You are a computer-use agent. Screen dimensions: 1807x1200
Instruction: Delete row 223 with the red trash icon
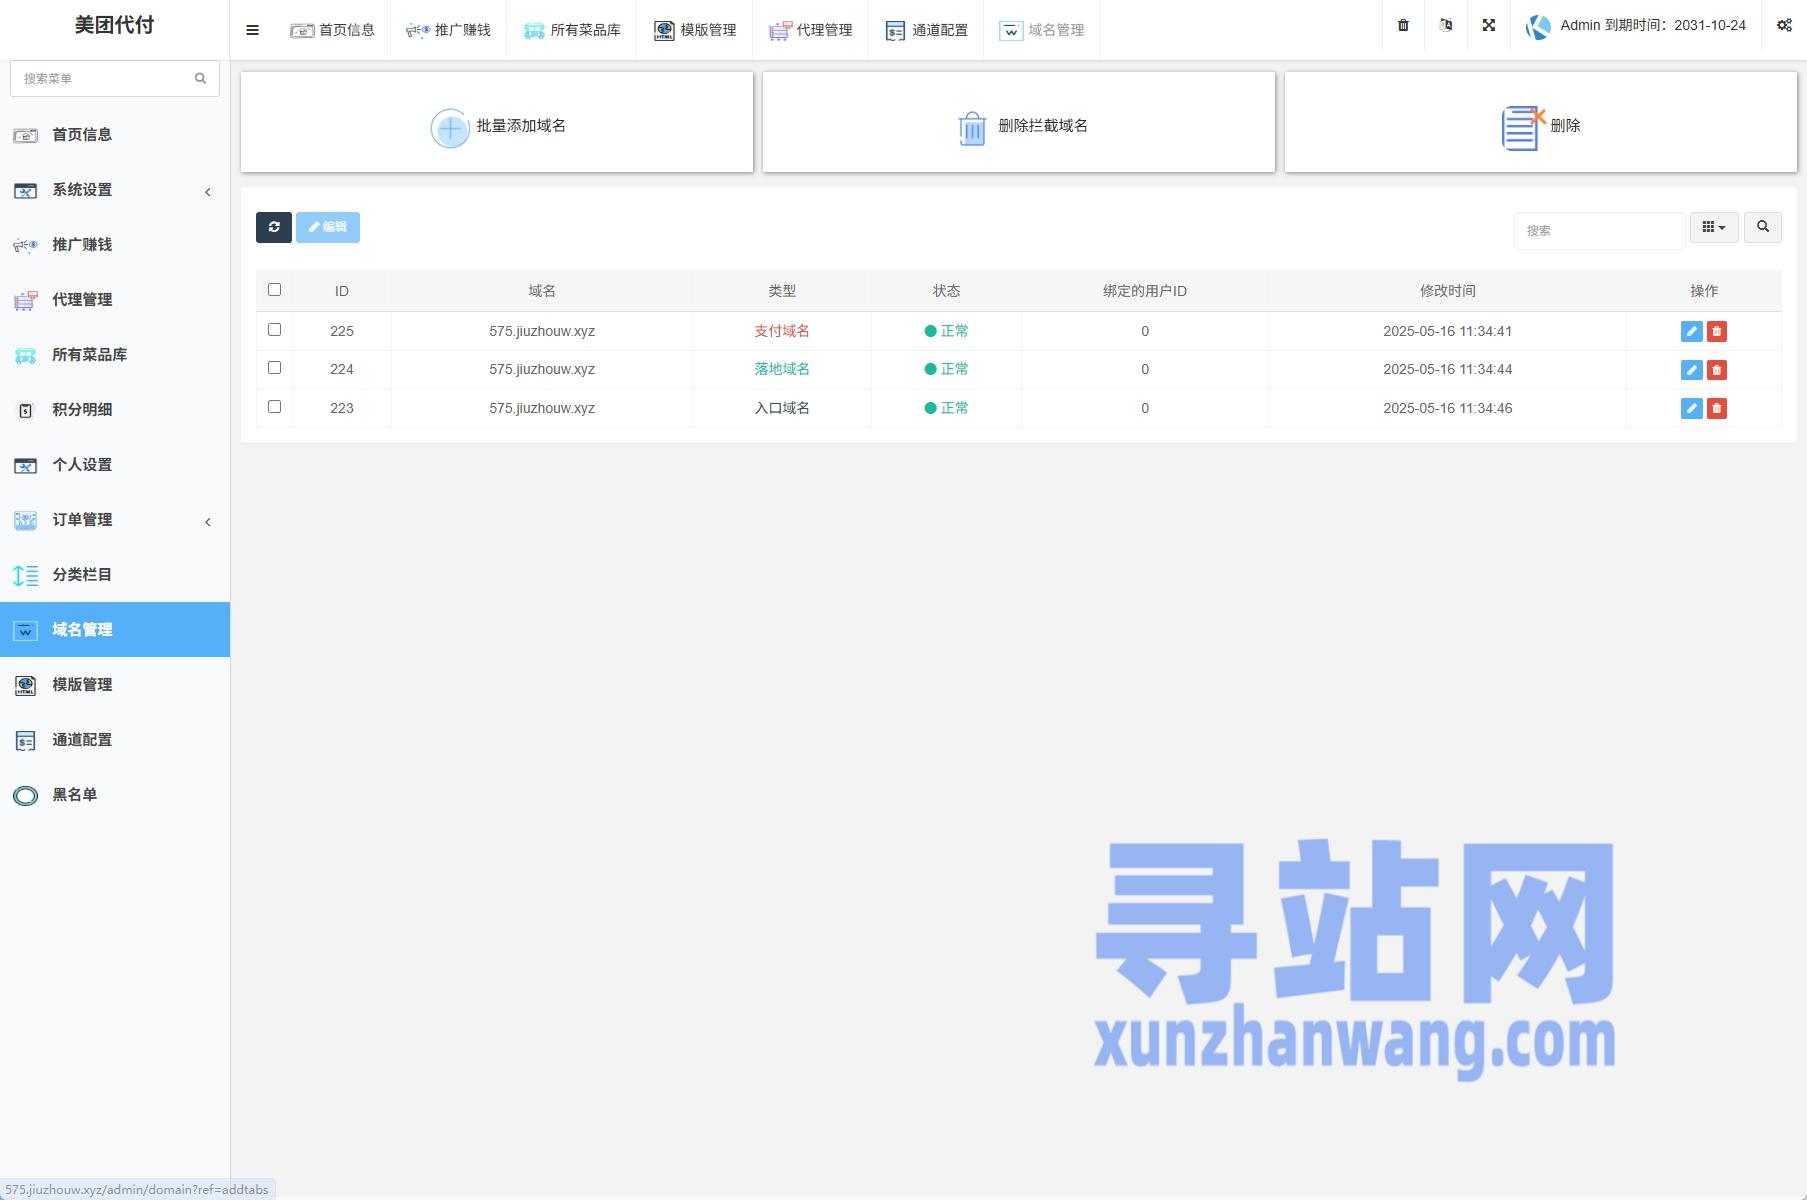click(x=1717, y=408)
